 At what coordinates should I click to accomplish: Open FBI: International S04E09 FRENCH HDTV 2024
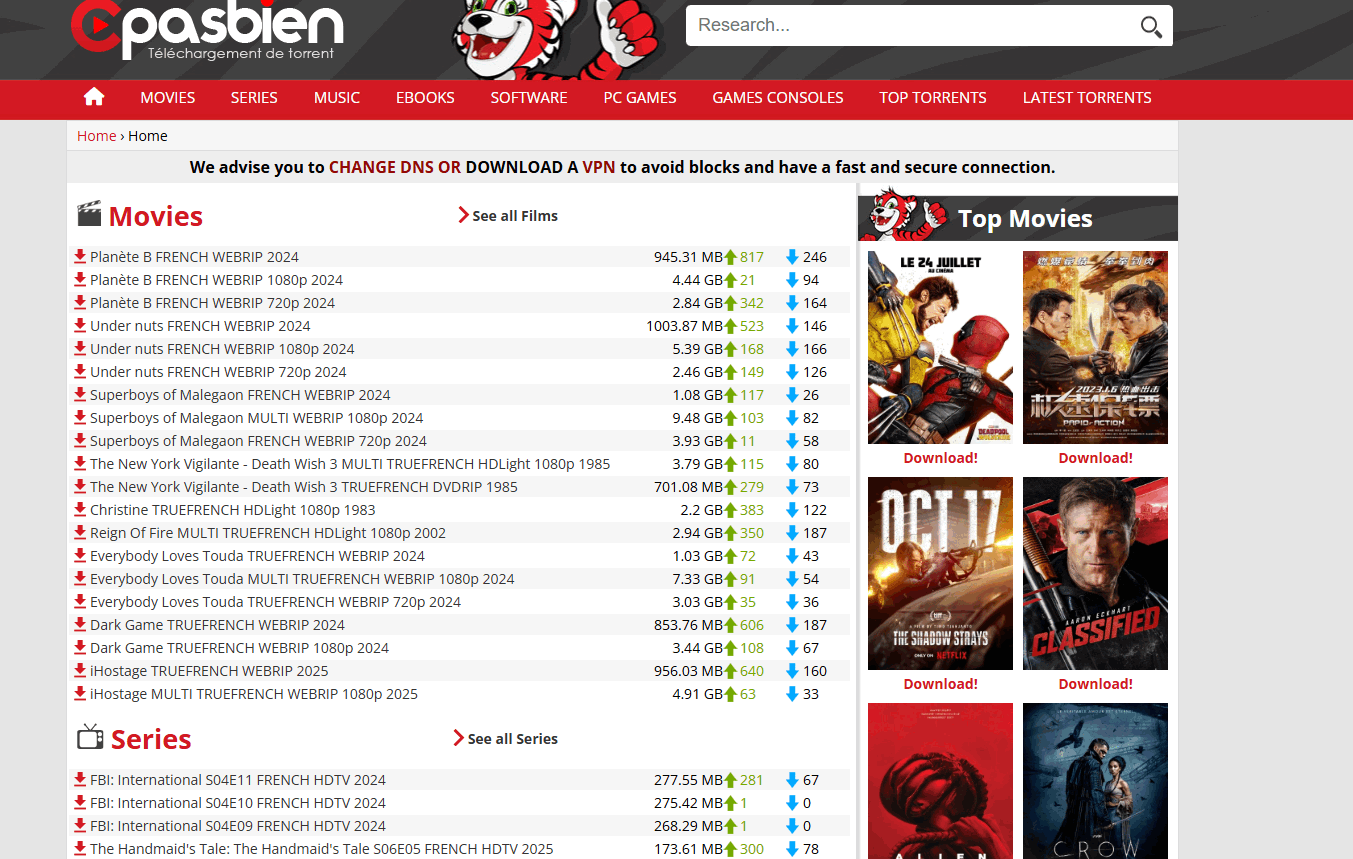point(238,826)
